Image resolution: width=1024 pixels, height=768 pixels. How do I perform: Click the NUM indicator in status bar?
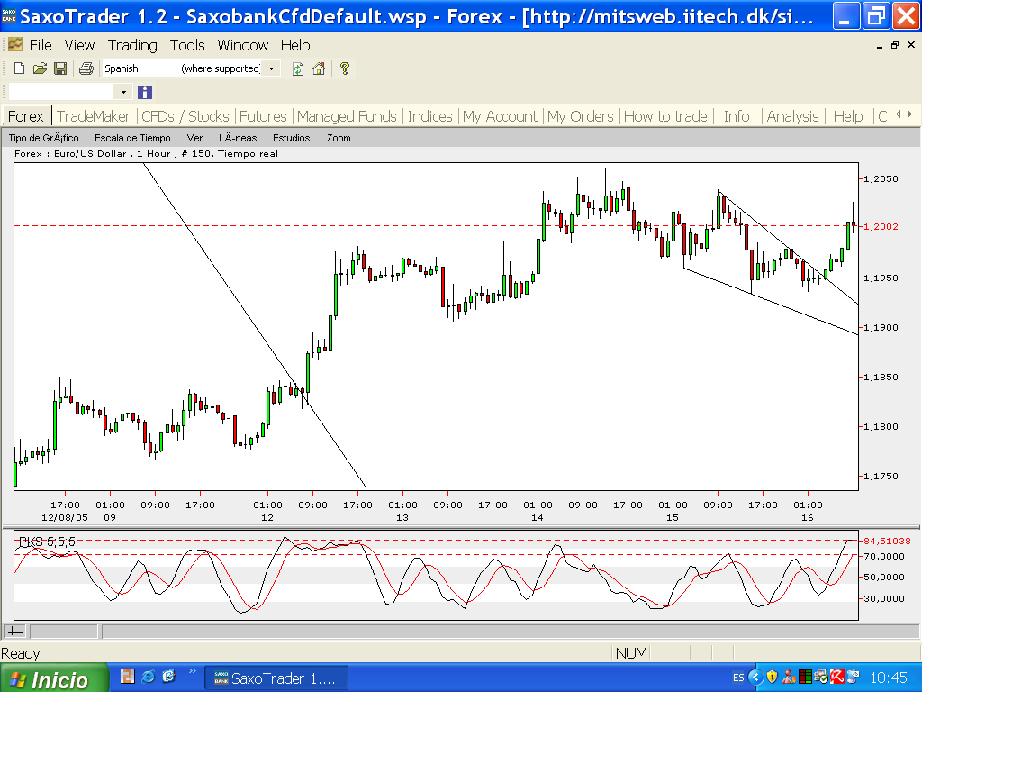[631, 653]
